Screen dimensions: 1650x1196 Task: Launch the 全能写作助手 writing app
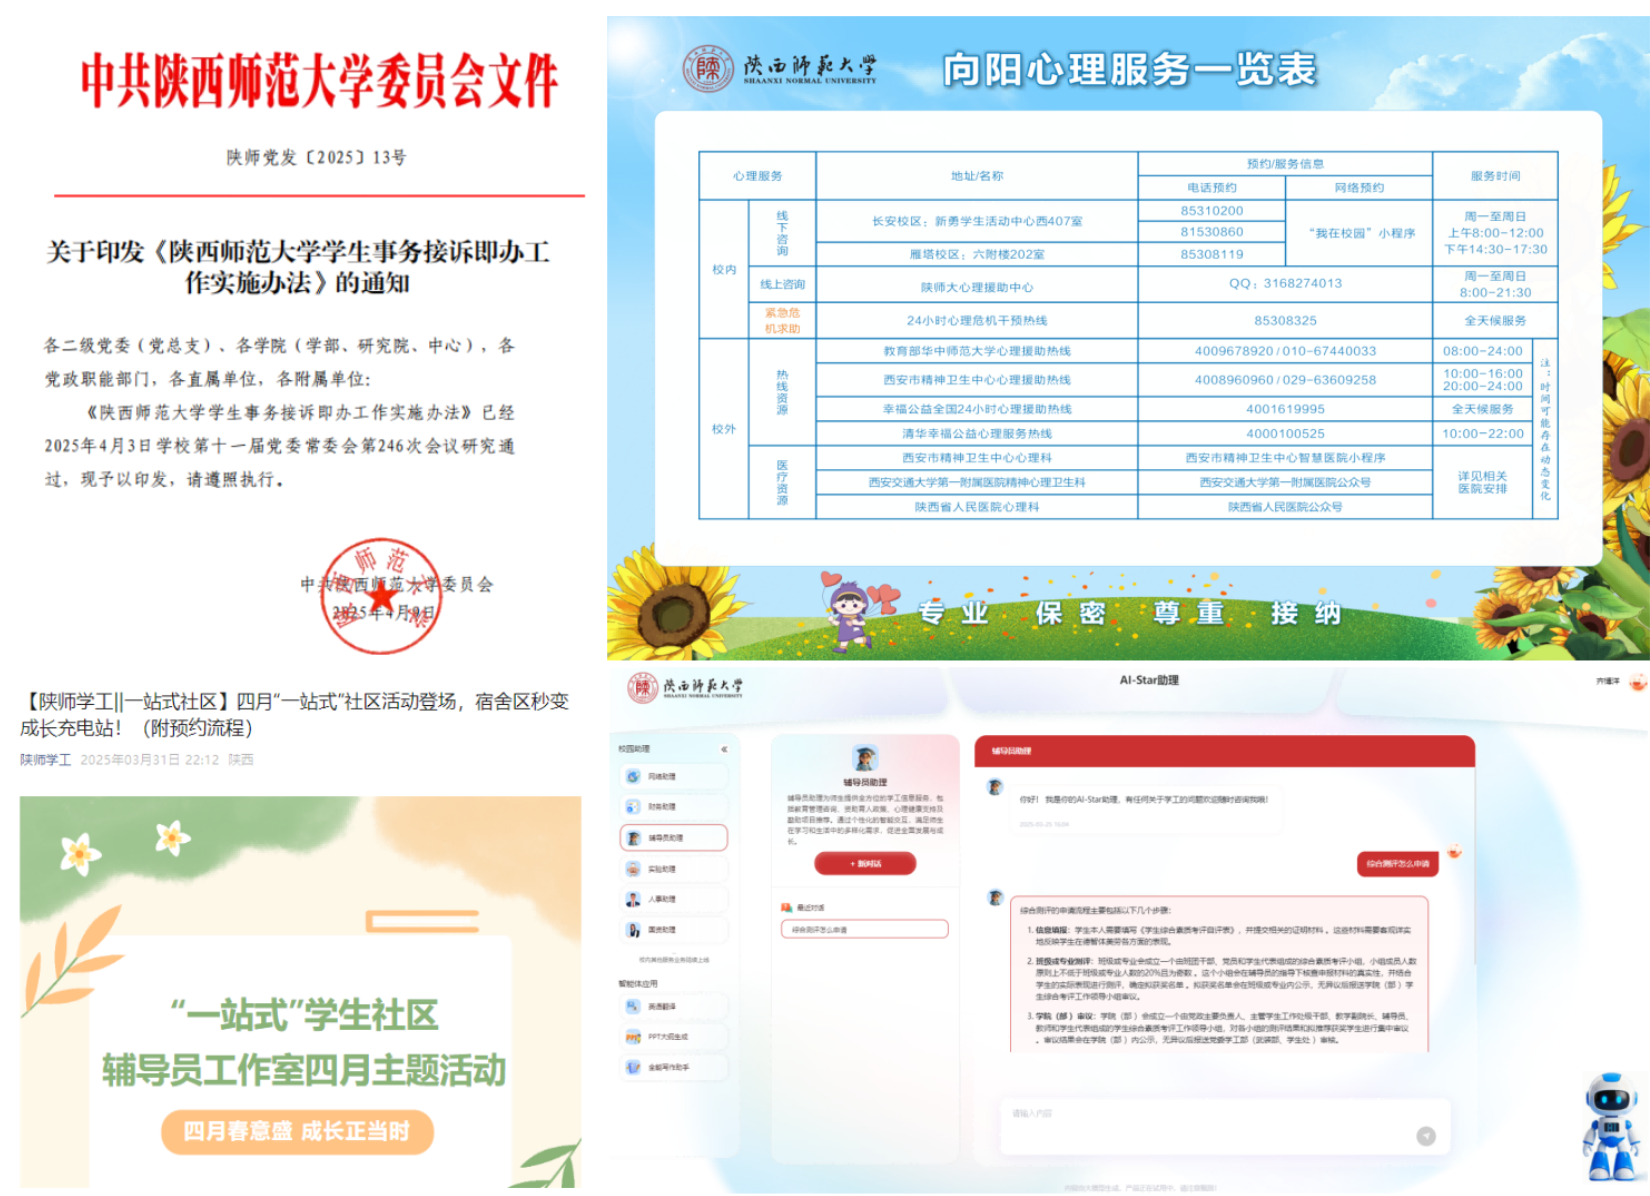[x=633, y=1067]
